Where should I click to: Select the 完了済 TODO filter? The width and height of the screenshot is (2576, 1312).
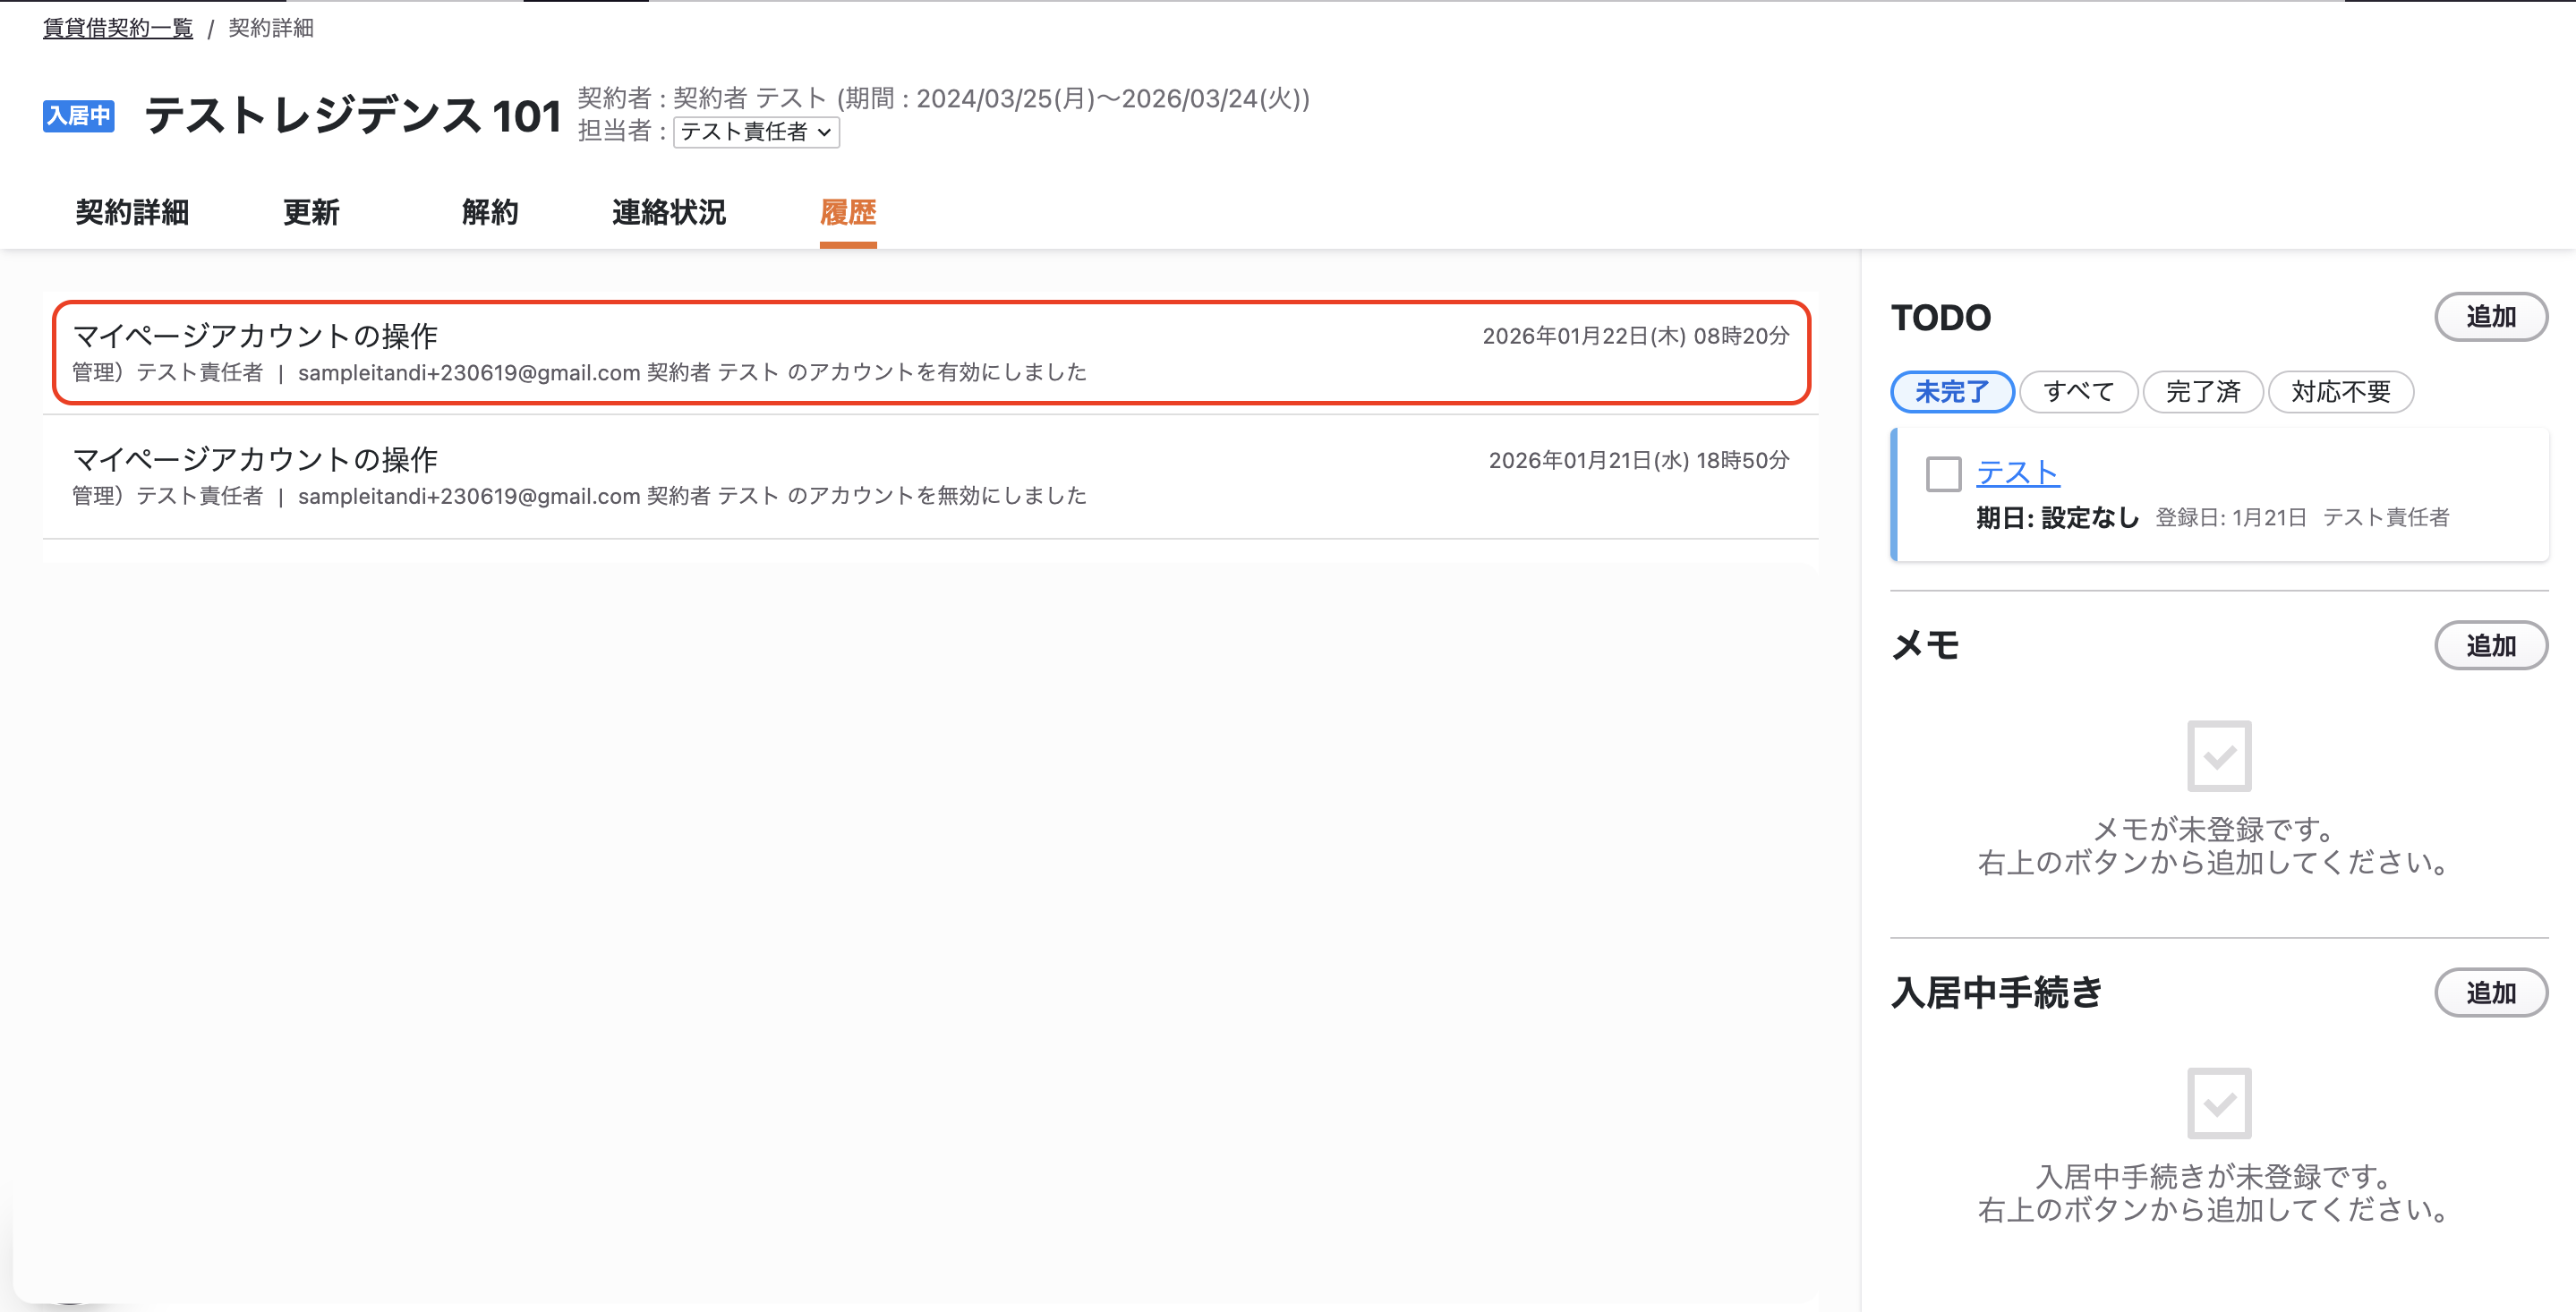pos(2202,391)
